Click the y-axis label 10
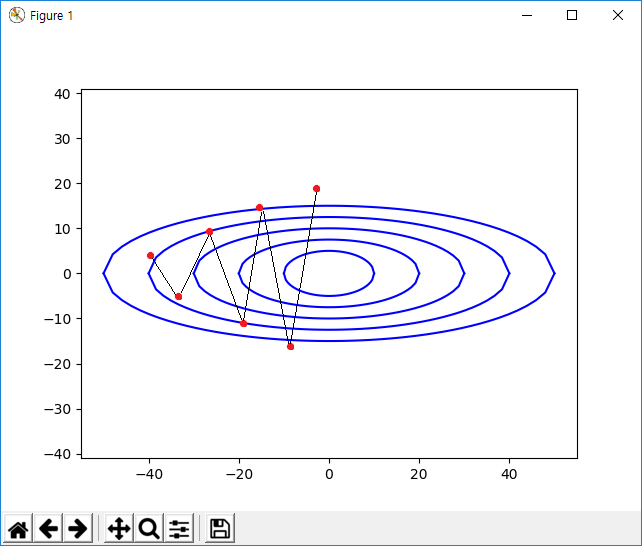This screenshot has height=546, width=642. (x=62, y=229)
